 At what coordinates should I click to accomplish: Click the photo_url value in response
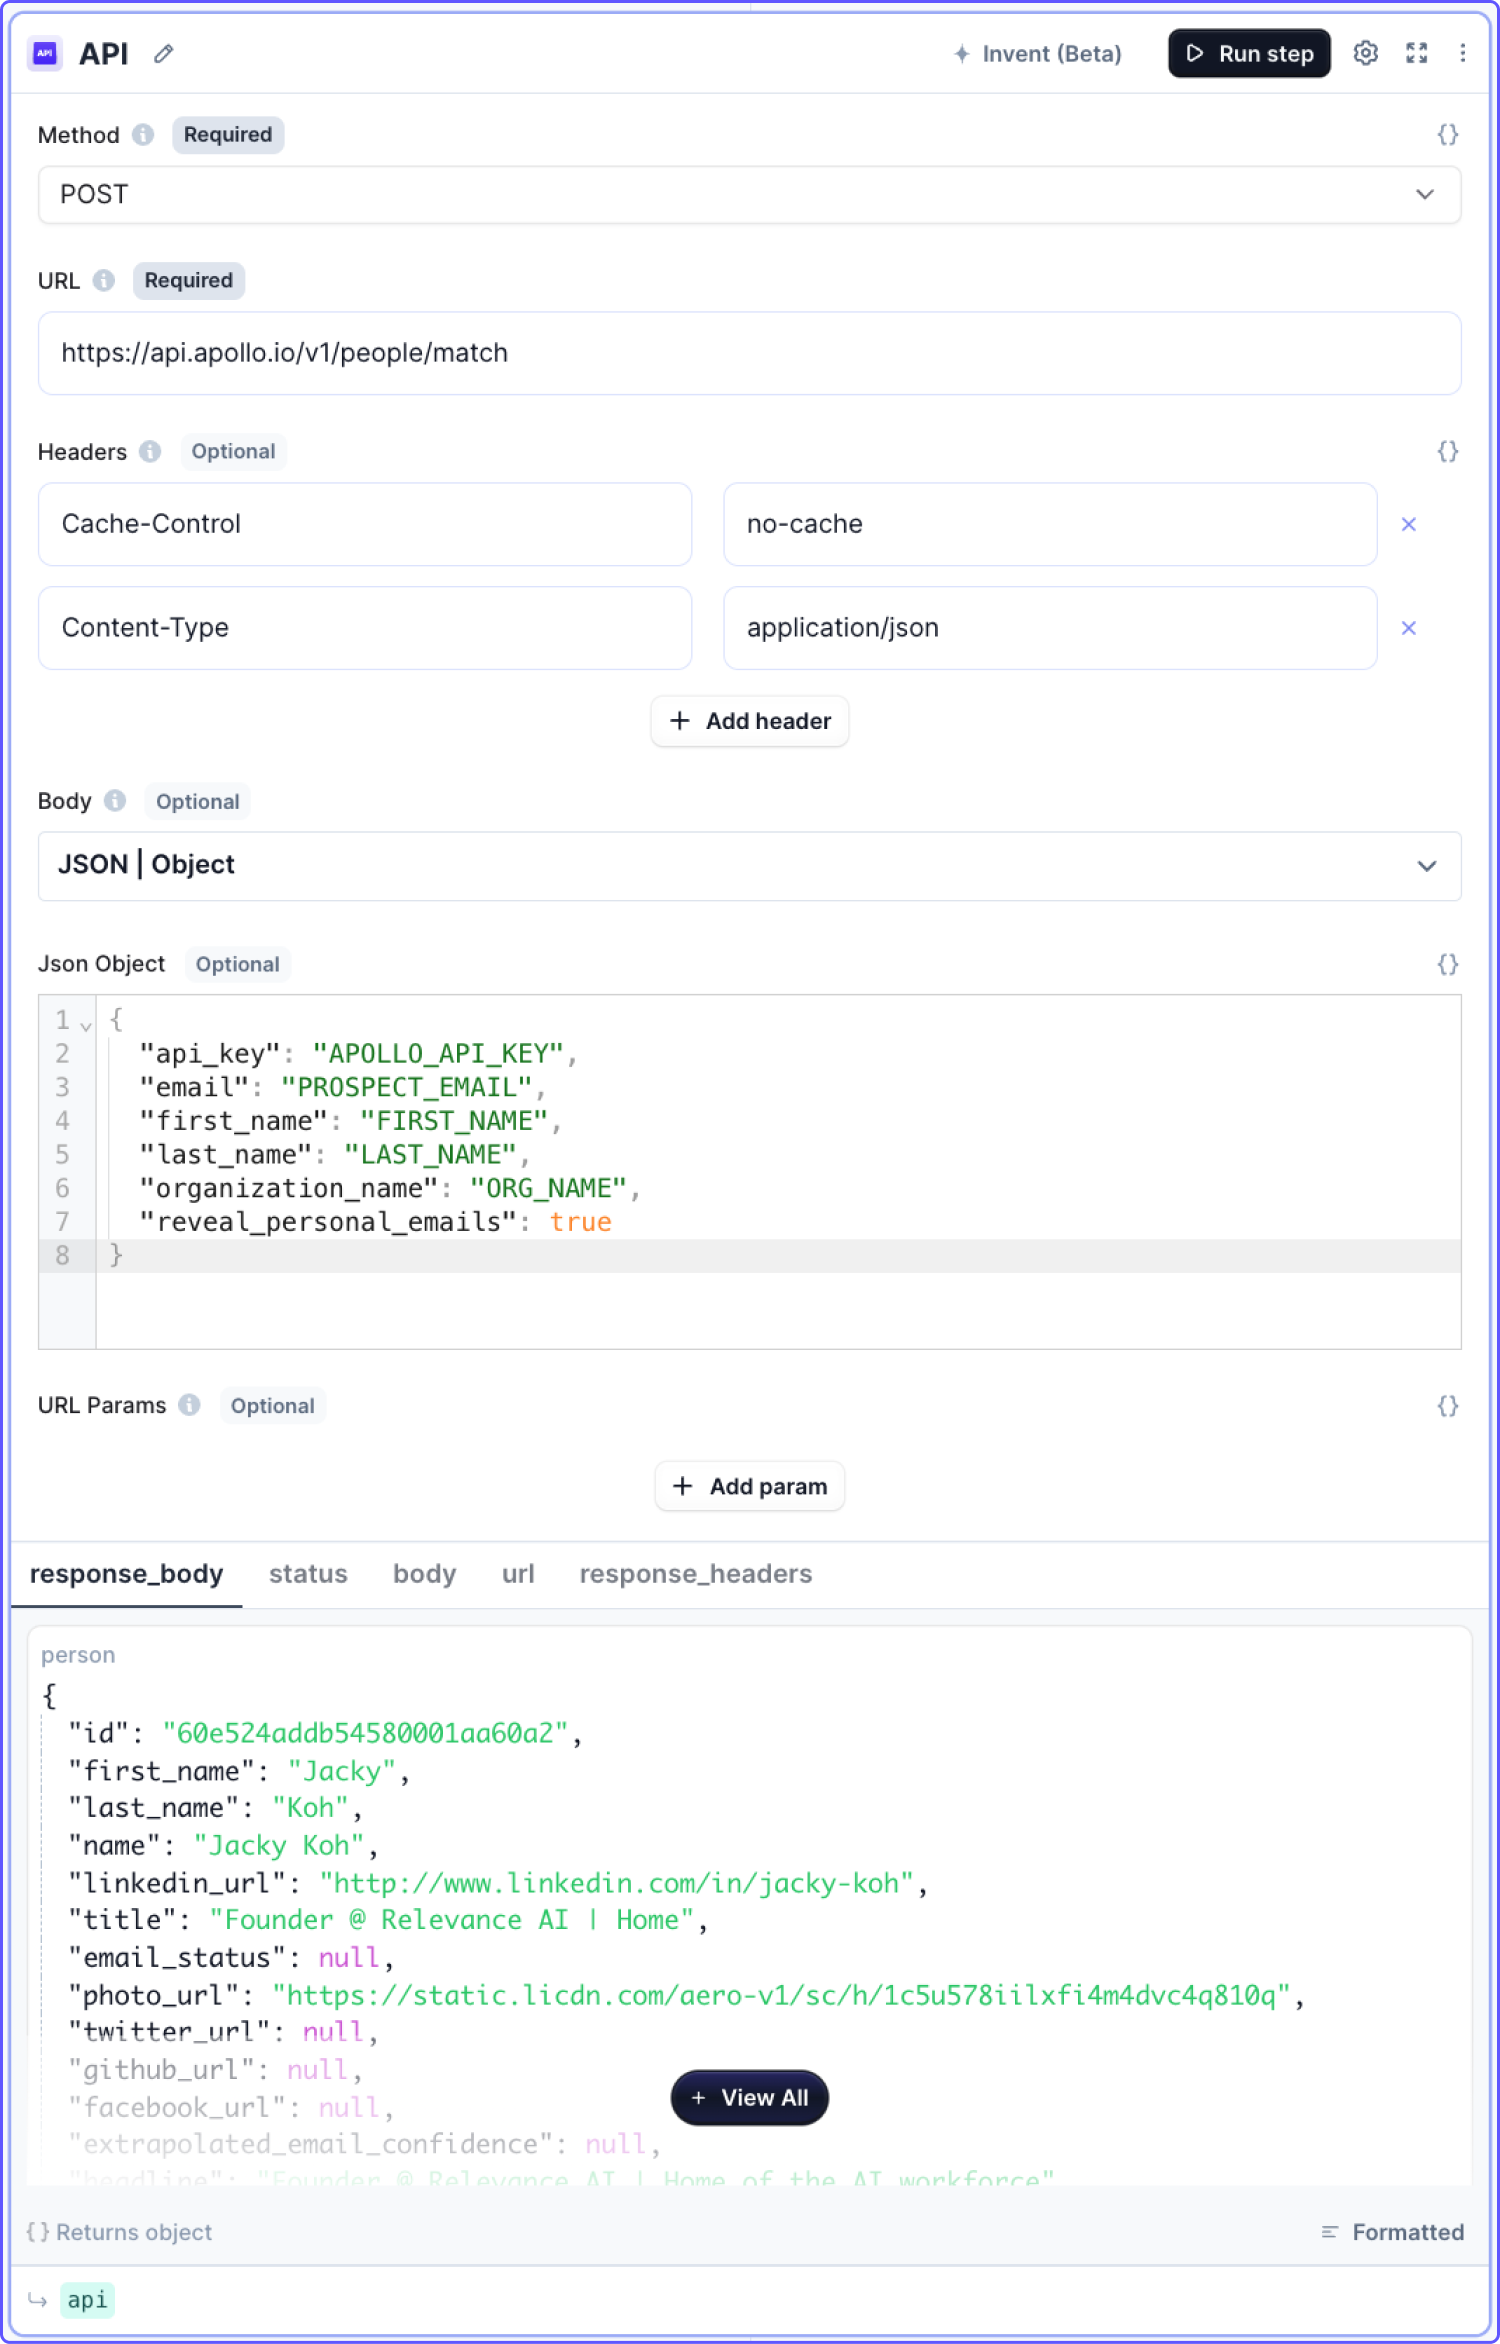point(781,1996)
